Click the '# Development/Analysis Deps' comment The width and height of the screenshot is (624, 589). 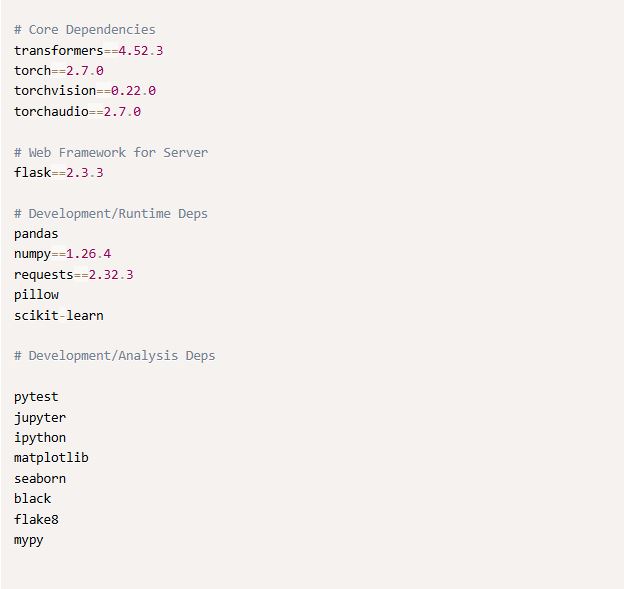[114, 356]
